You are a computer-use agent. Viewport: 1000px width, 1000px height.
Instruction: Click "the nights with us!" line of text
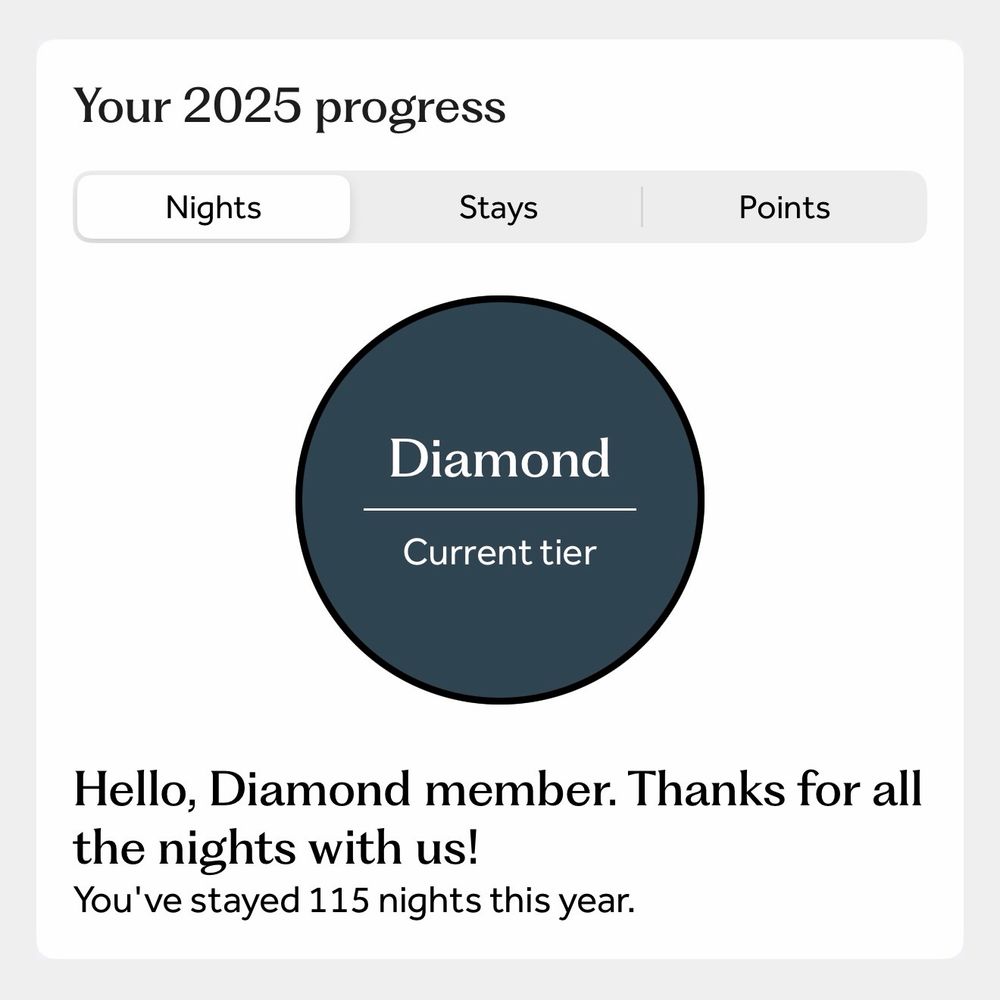tap(276, 848)
